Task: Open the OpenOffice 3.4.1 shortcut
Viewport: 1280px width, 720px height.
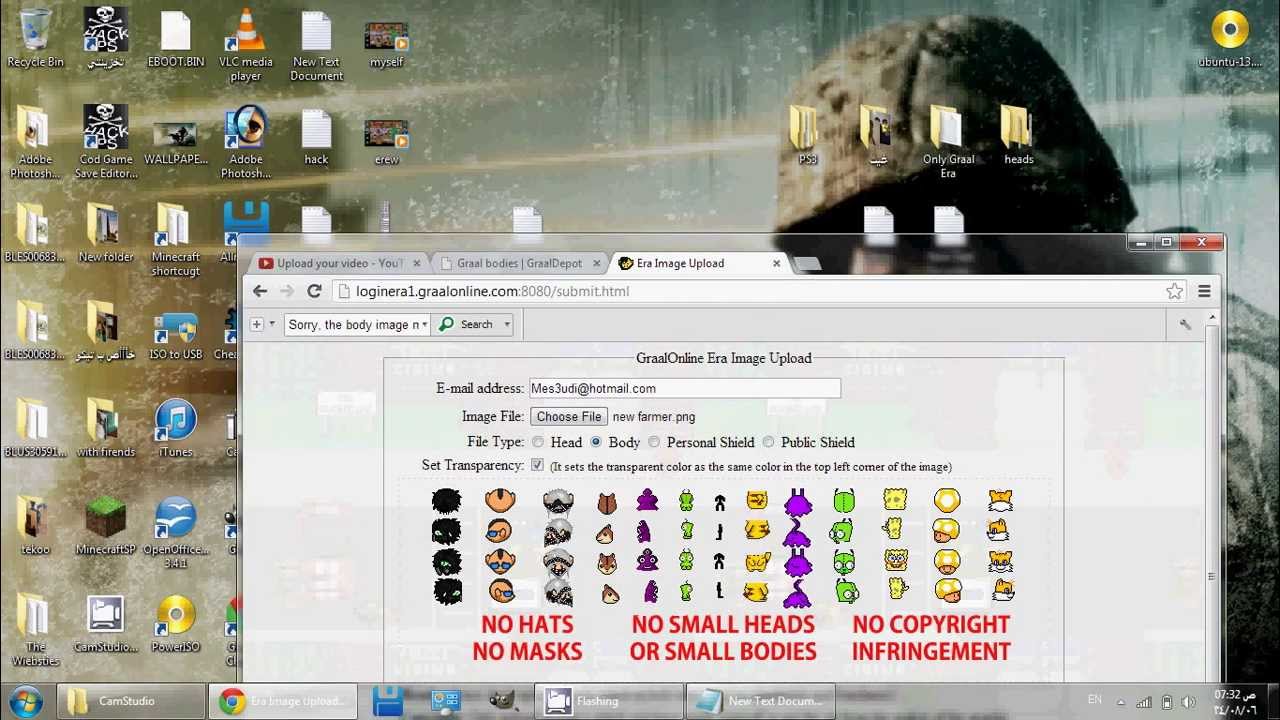Action: point(176,532)
